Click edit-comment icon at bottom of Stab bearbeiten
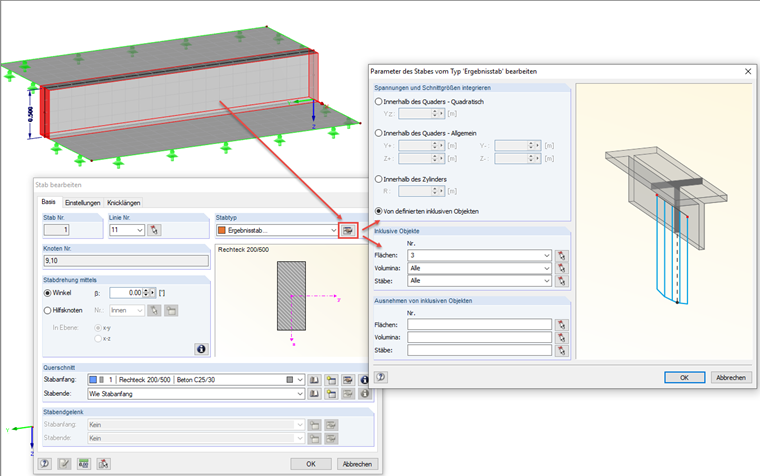Viewport: 760px width, 476px height. (x=64, y=464)
